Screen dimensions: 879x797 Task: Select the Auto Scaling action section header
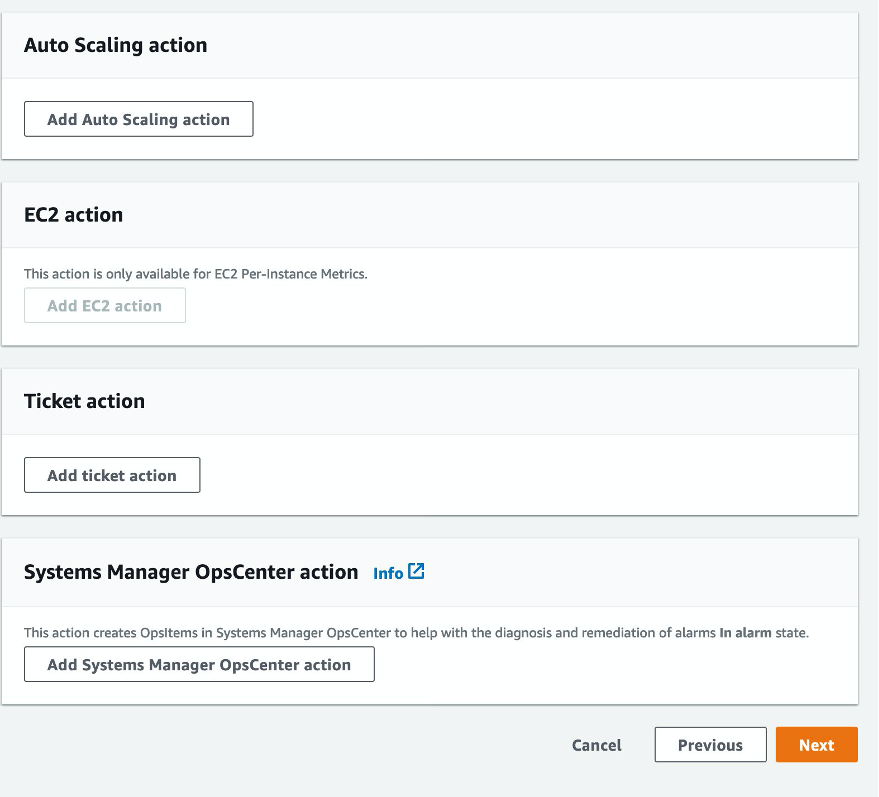coord(115,45)
